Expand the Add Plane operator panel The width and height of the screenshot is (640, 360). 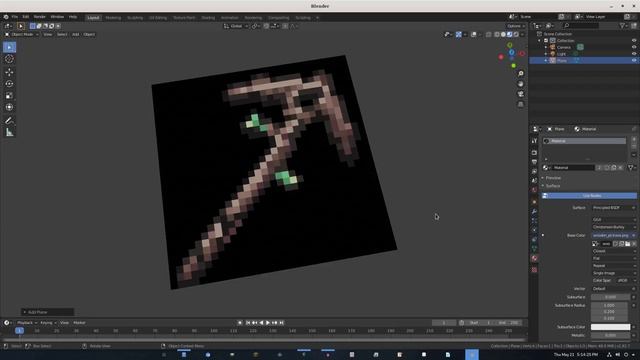pyautogui.click(x=47, y=312)
